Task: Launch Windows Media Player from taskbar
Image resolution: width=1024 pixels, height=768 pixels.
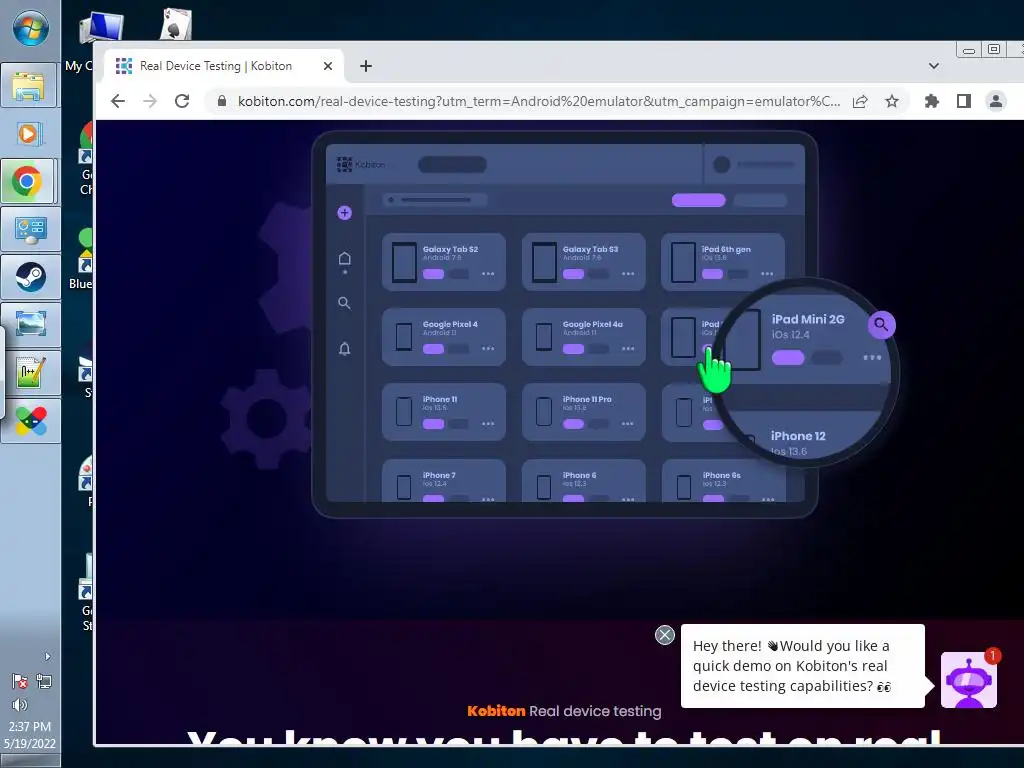Action: pos(29,134)
